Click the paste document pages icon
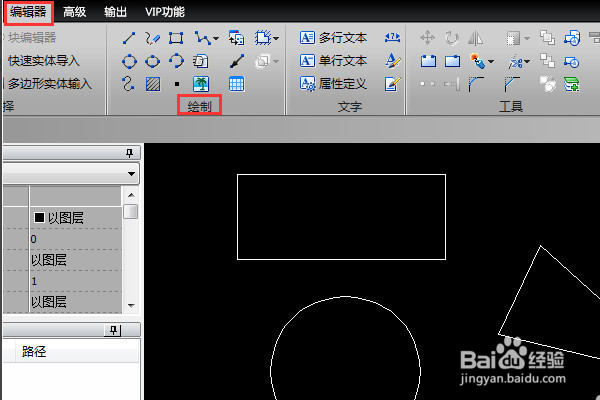The height and width of the screenshot is (400, 600). [x=200, y=61]
